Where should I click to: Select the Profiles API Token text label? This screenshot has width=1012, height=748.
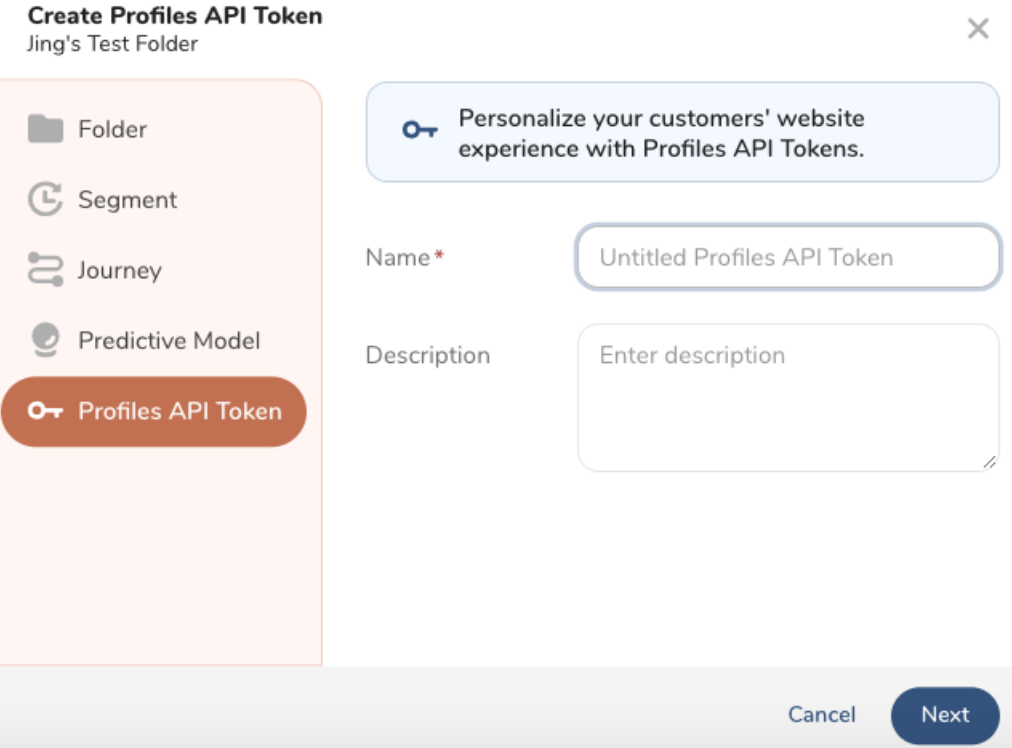tap(180, 411)
